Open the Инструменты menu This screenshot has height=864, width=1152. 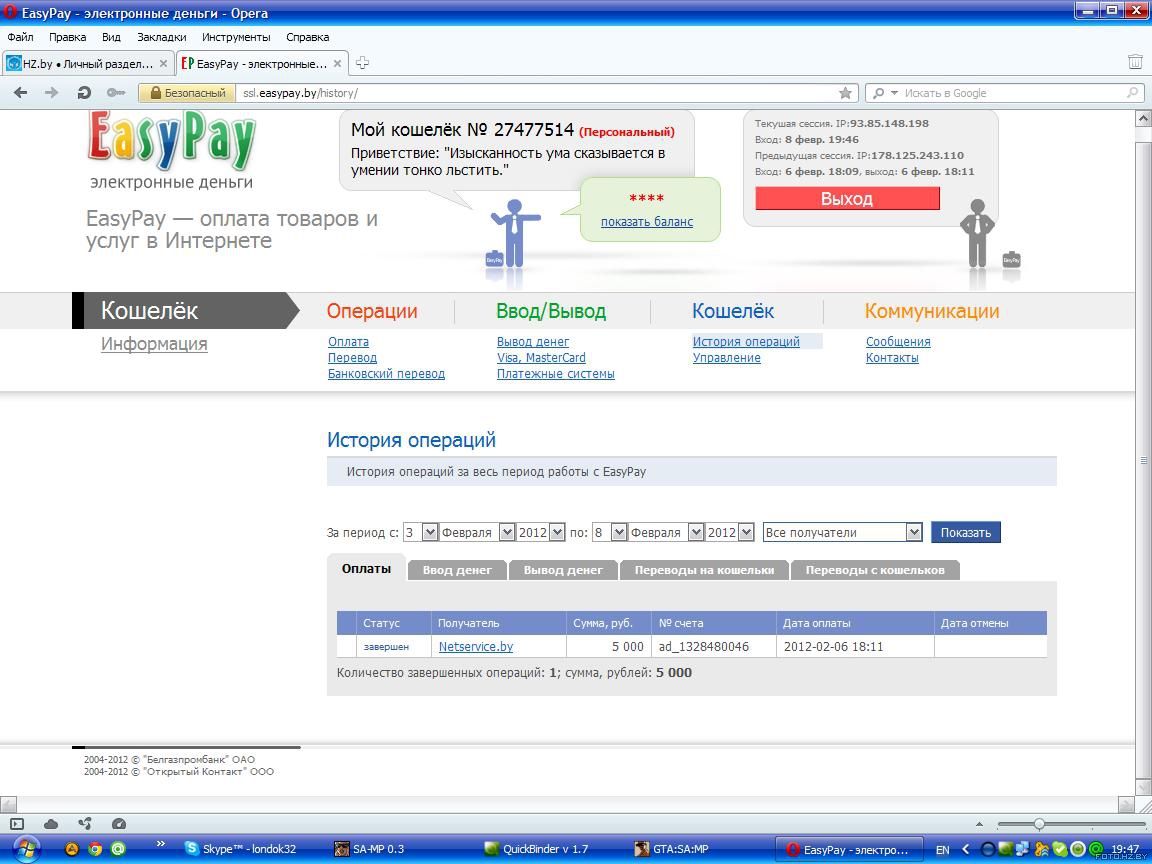[237, 37]
